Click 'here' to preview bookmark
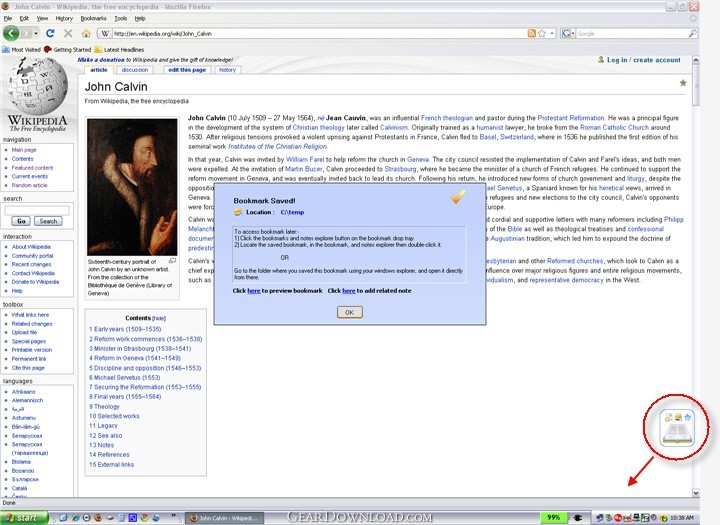The height and width of the screenshot is (525, 720). (254, 291)
